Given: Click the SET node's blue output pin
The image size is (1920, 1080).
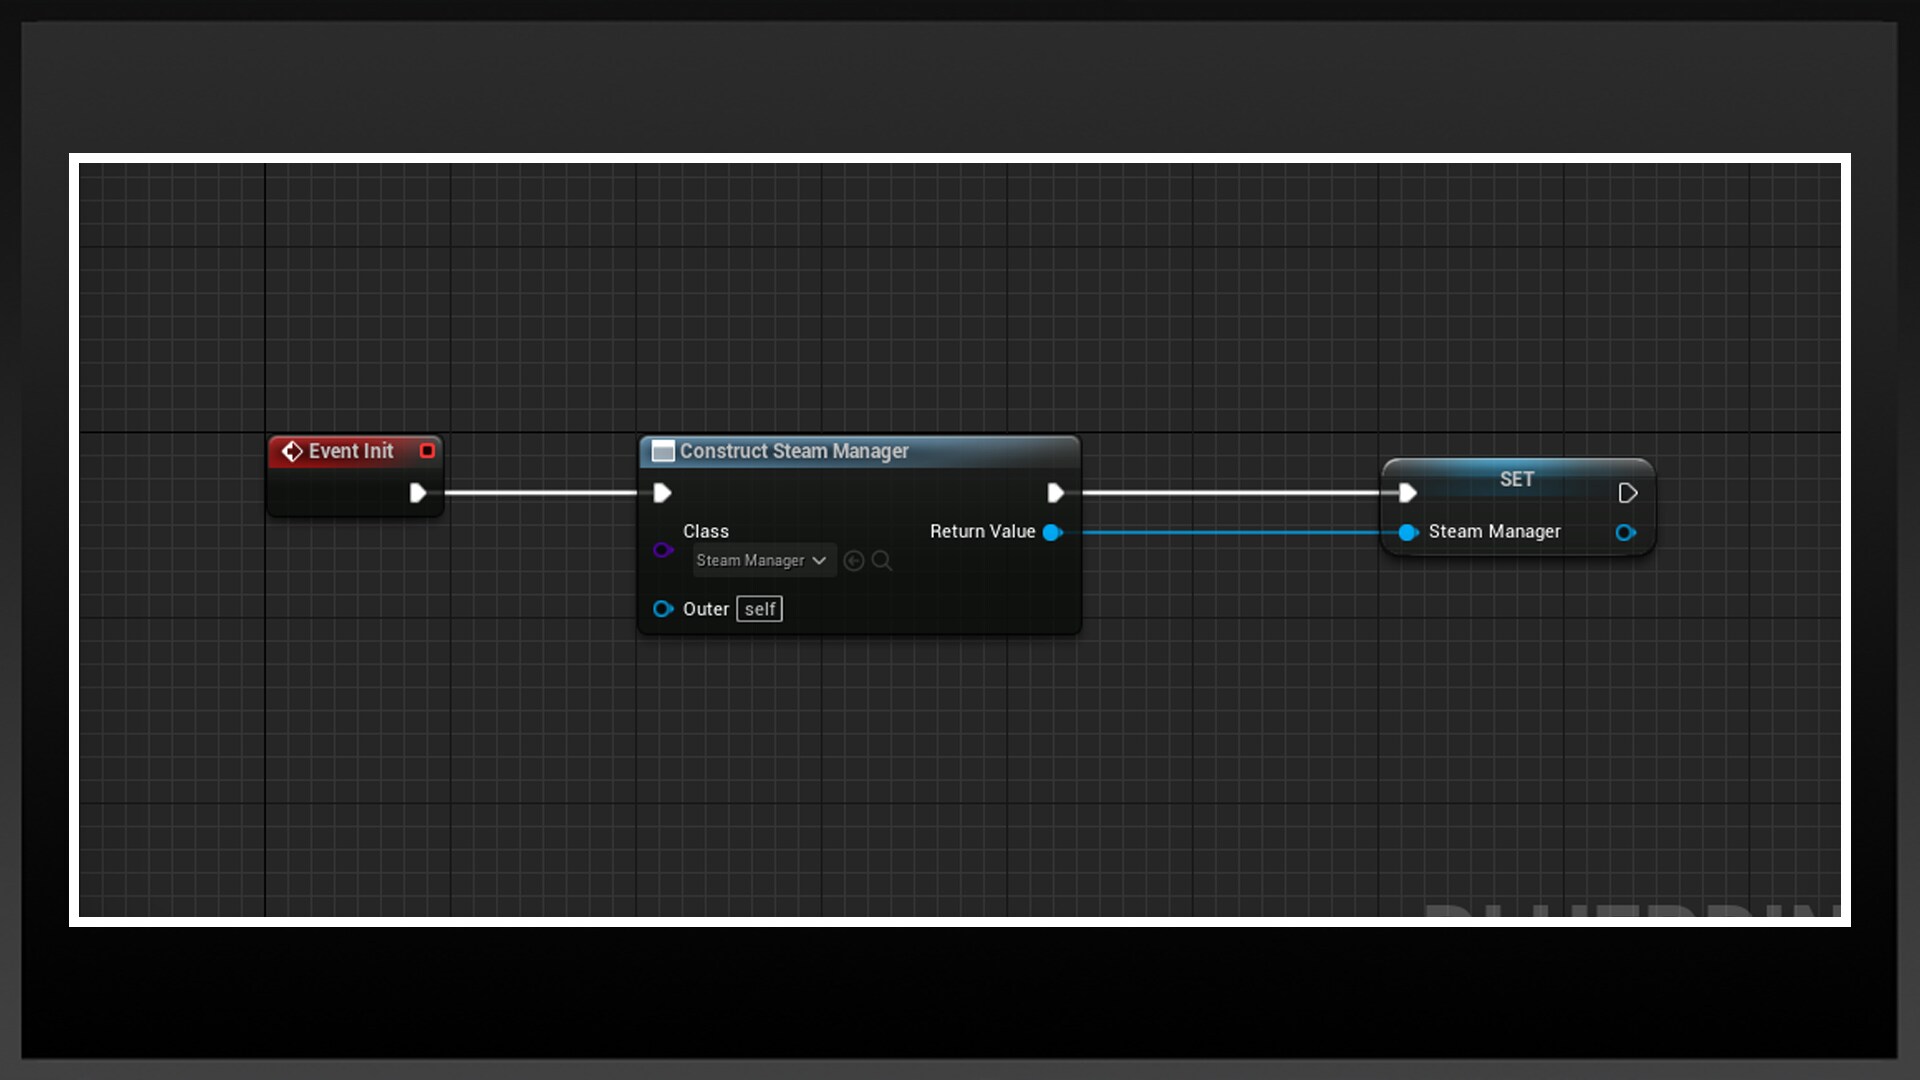Looking at the screenshot, I should tap(1626, 532).
